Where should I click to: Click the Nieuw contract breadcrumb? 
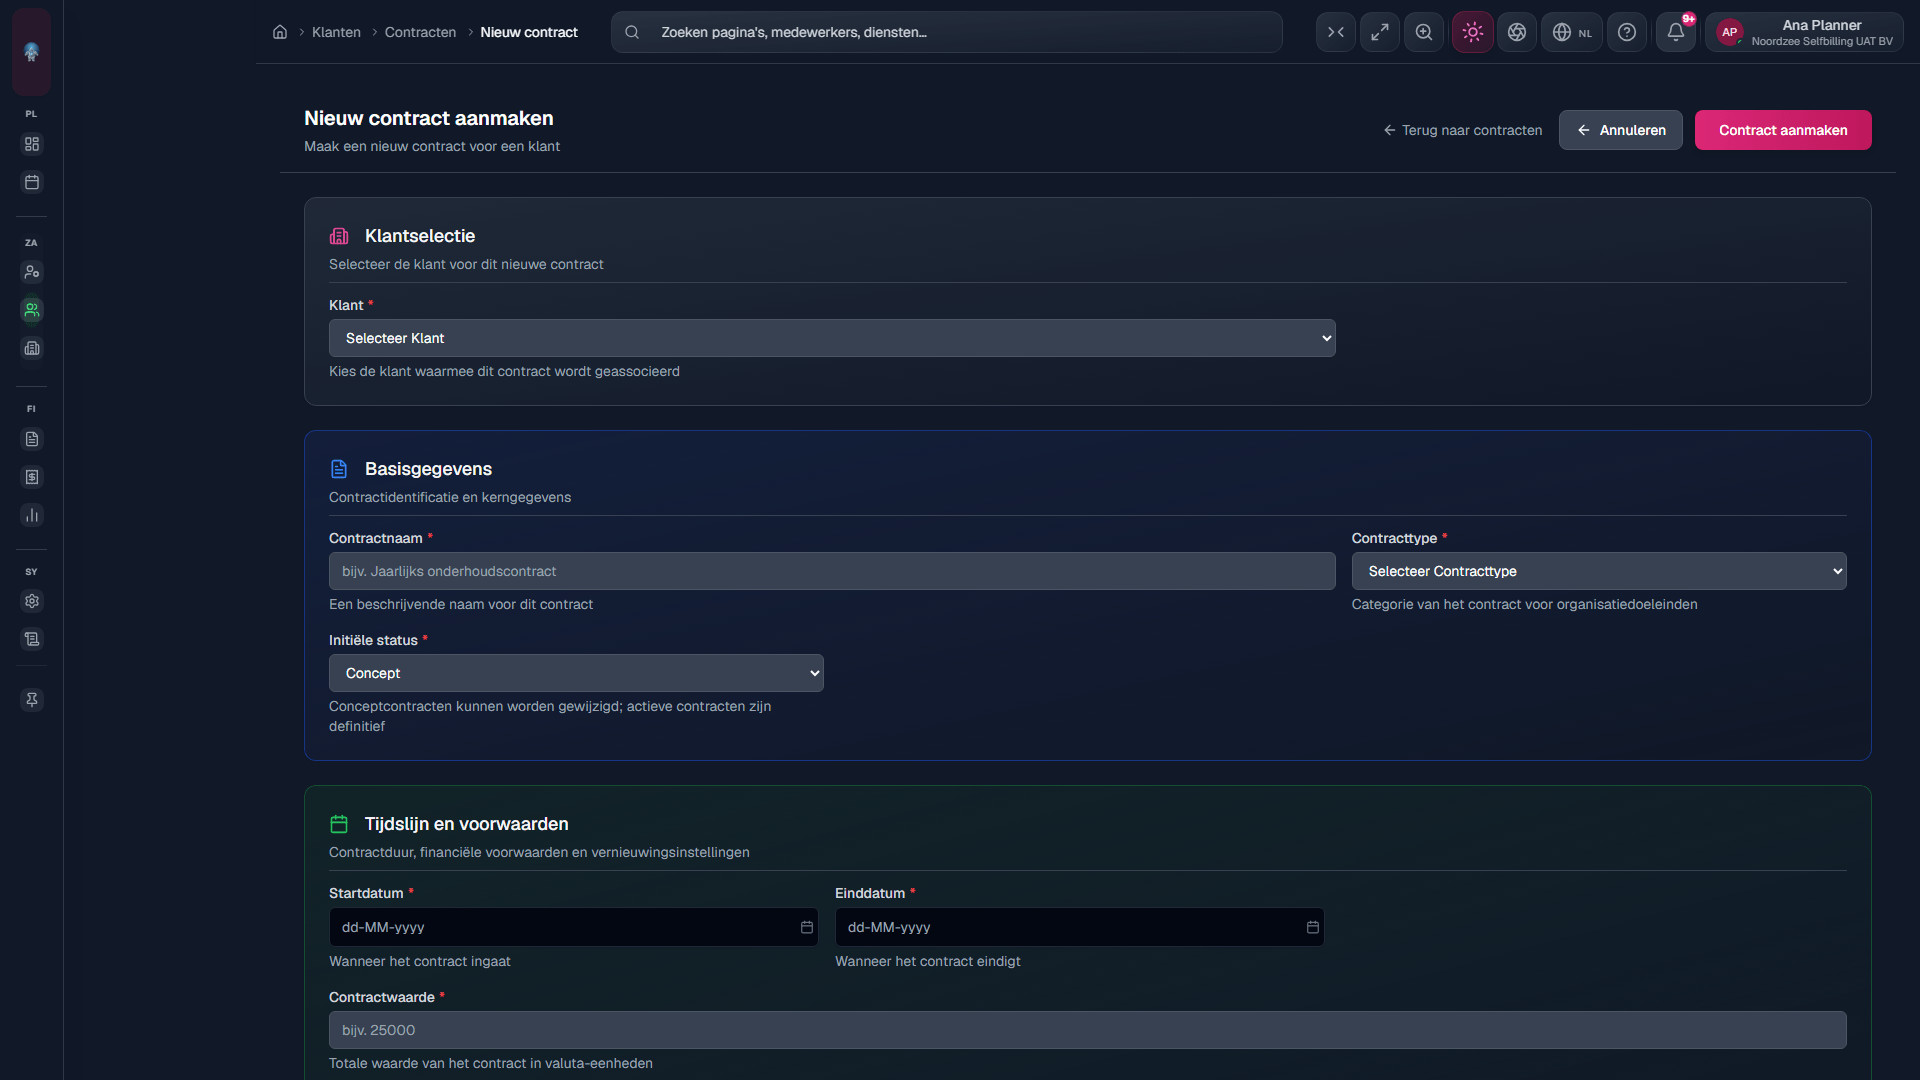click(x=529, y=32)
